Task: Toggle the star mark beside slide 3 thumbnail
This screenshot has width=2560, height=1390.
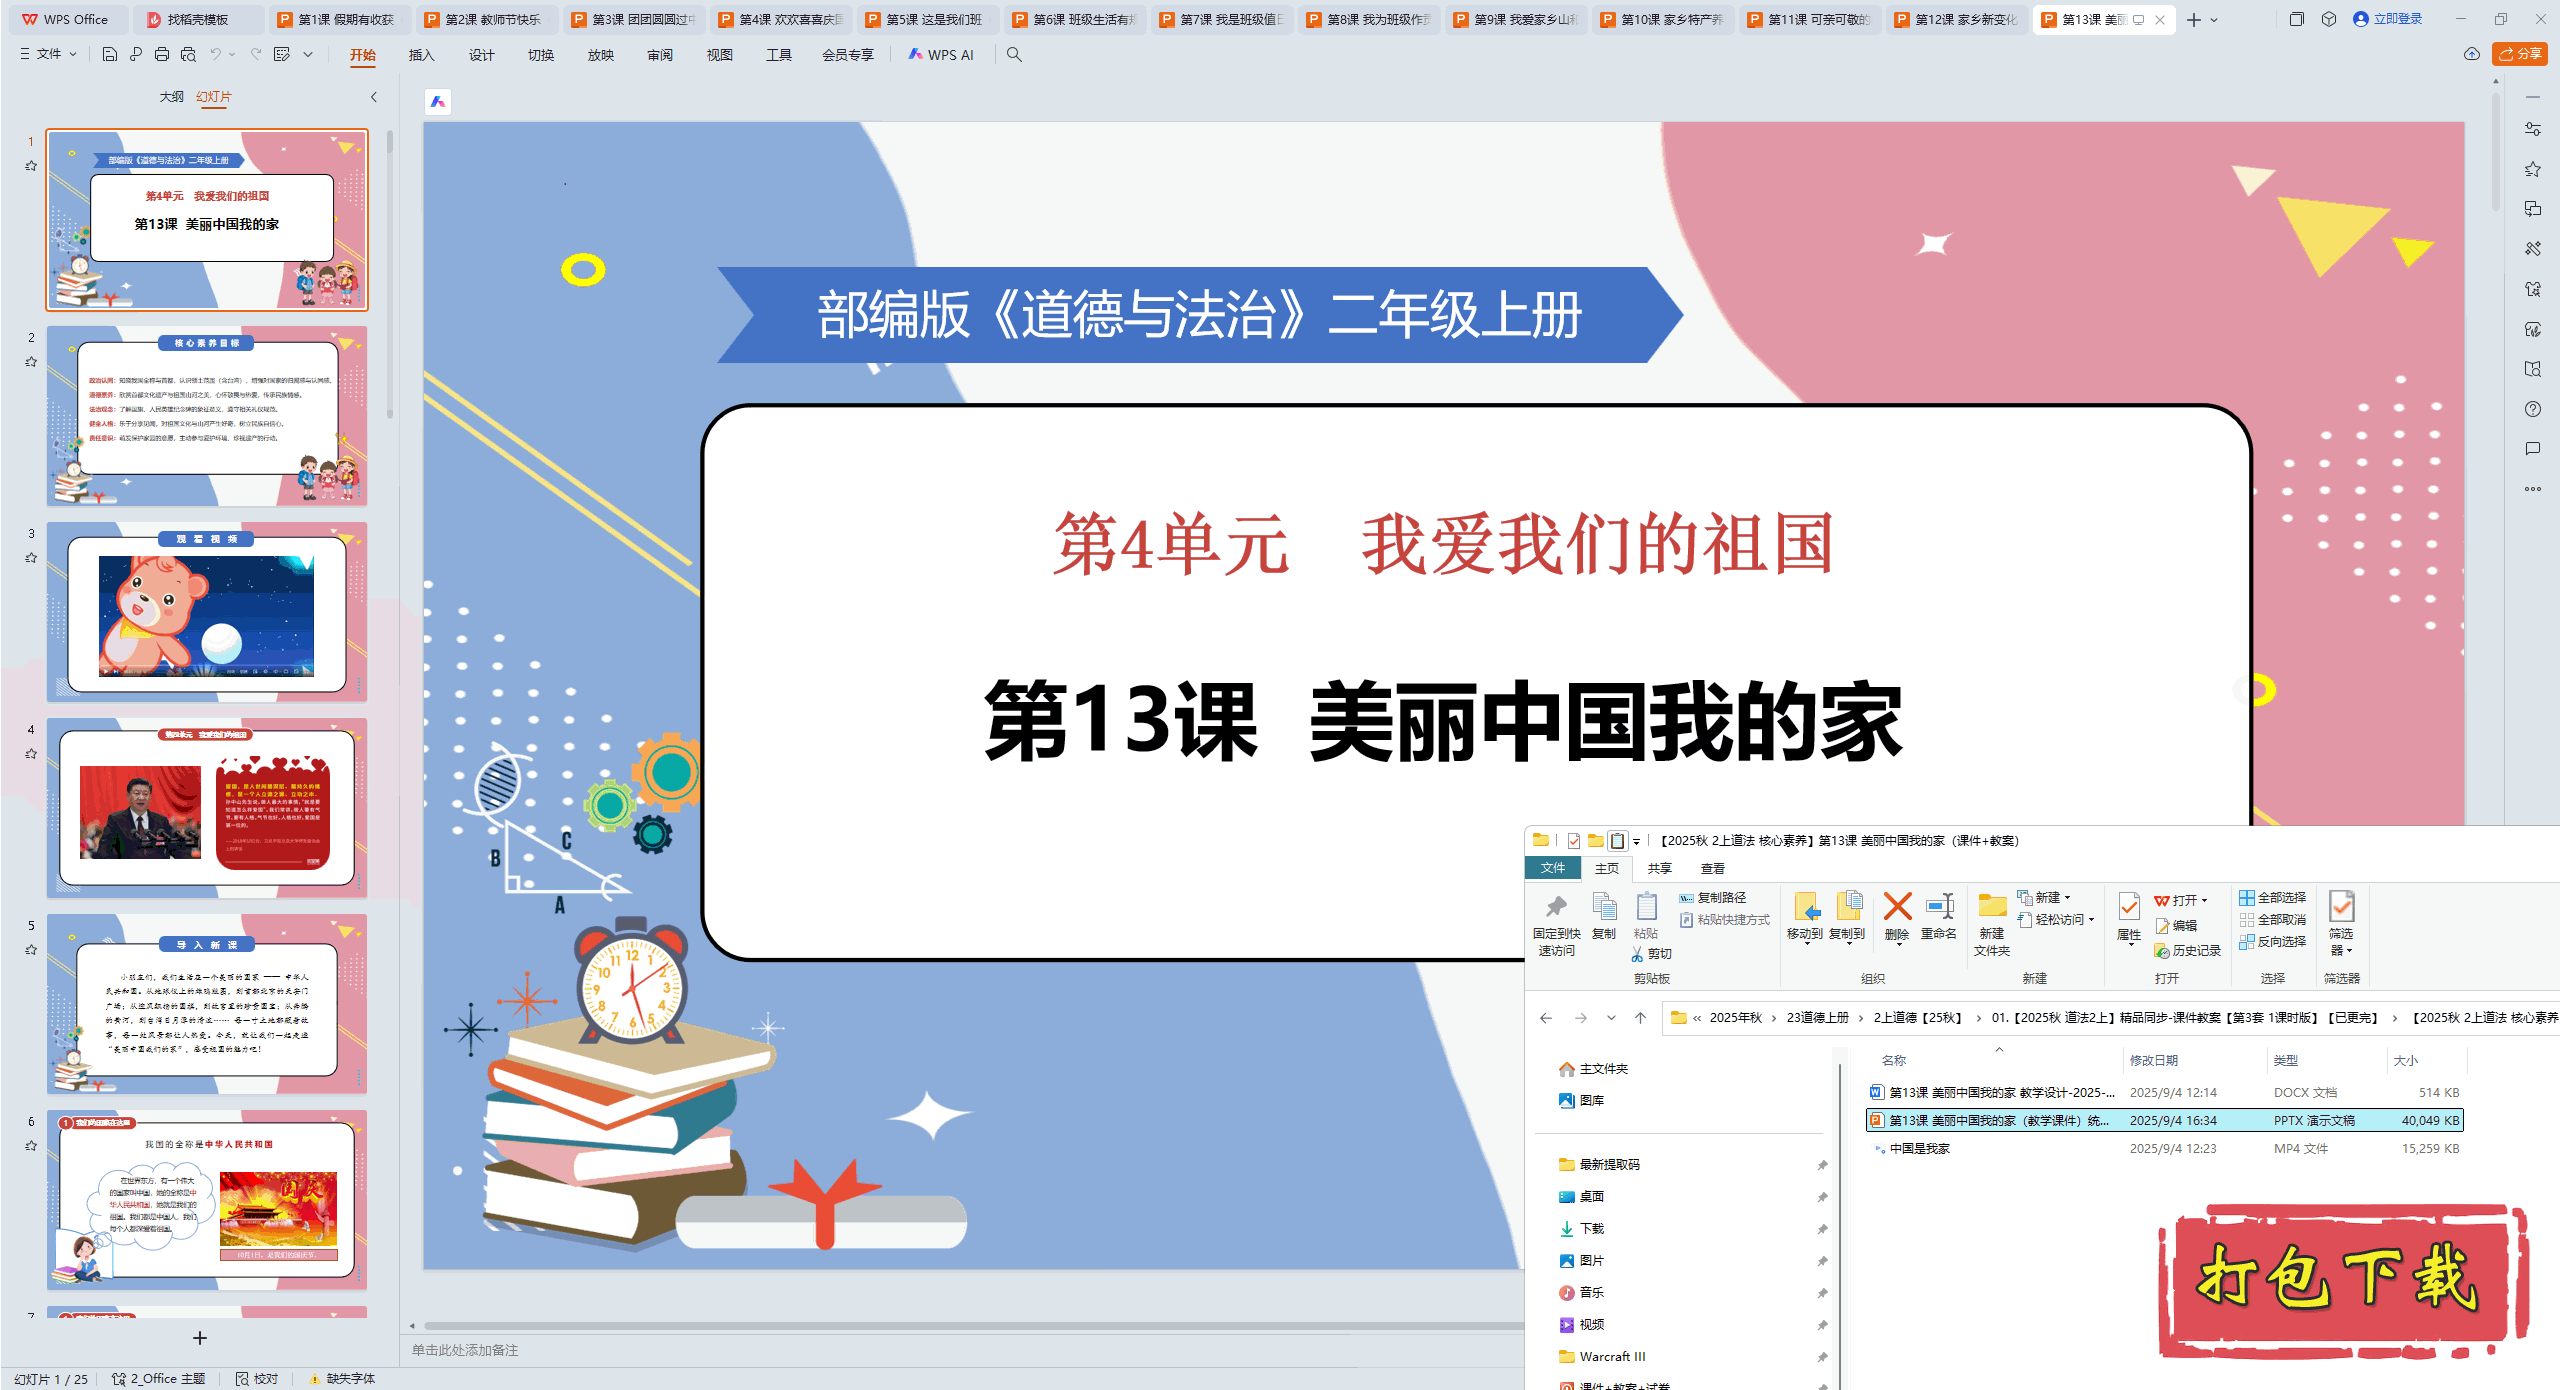Action: pyautogui.click(x=31, y=558)
